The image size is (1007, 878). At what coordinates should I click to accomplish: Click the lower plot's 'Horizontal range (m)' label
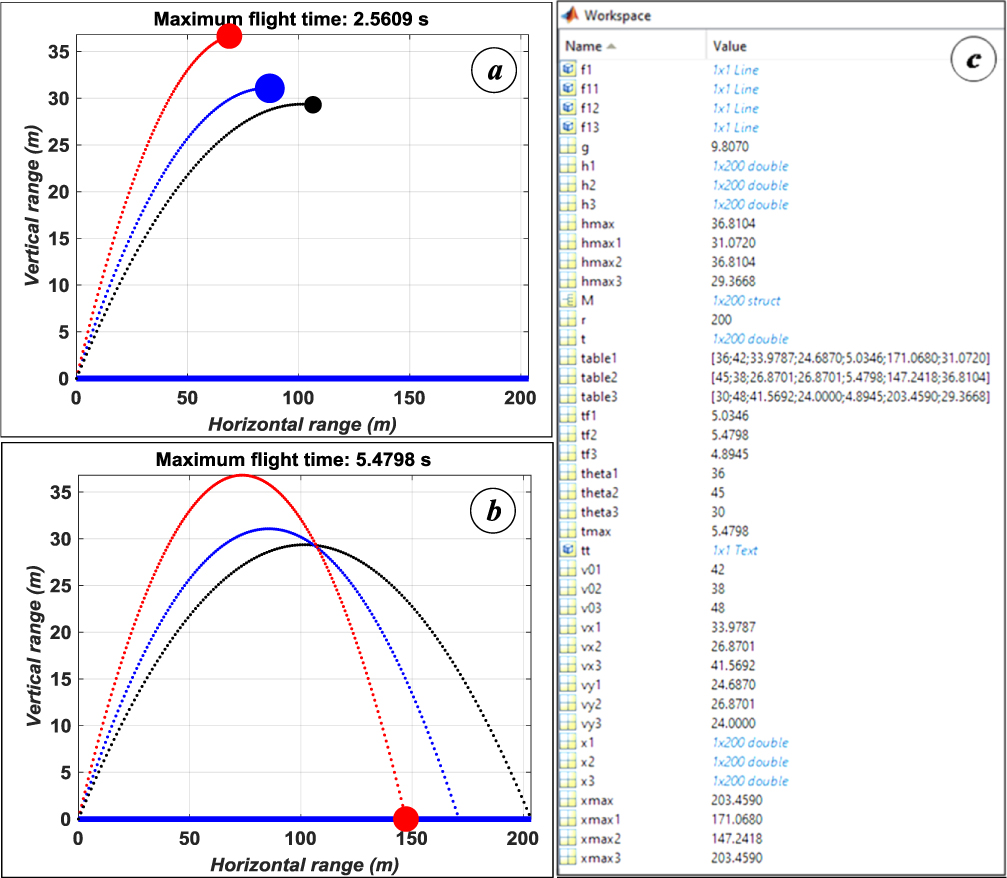click(304, 865)
